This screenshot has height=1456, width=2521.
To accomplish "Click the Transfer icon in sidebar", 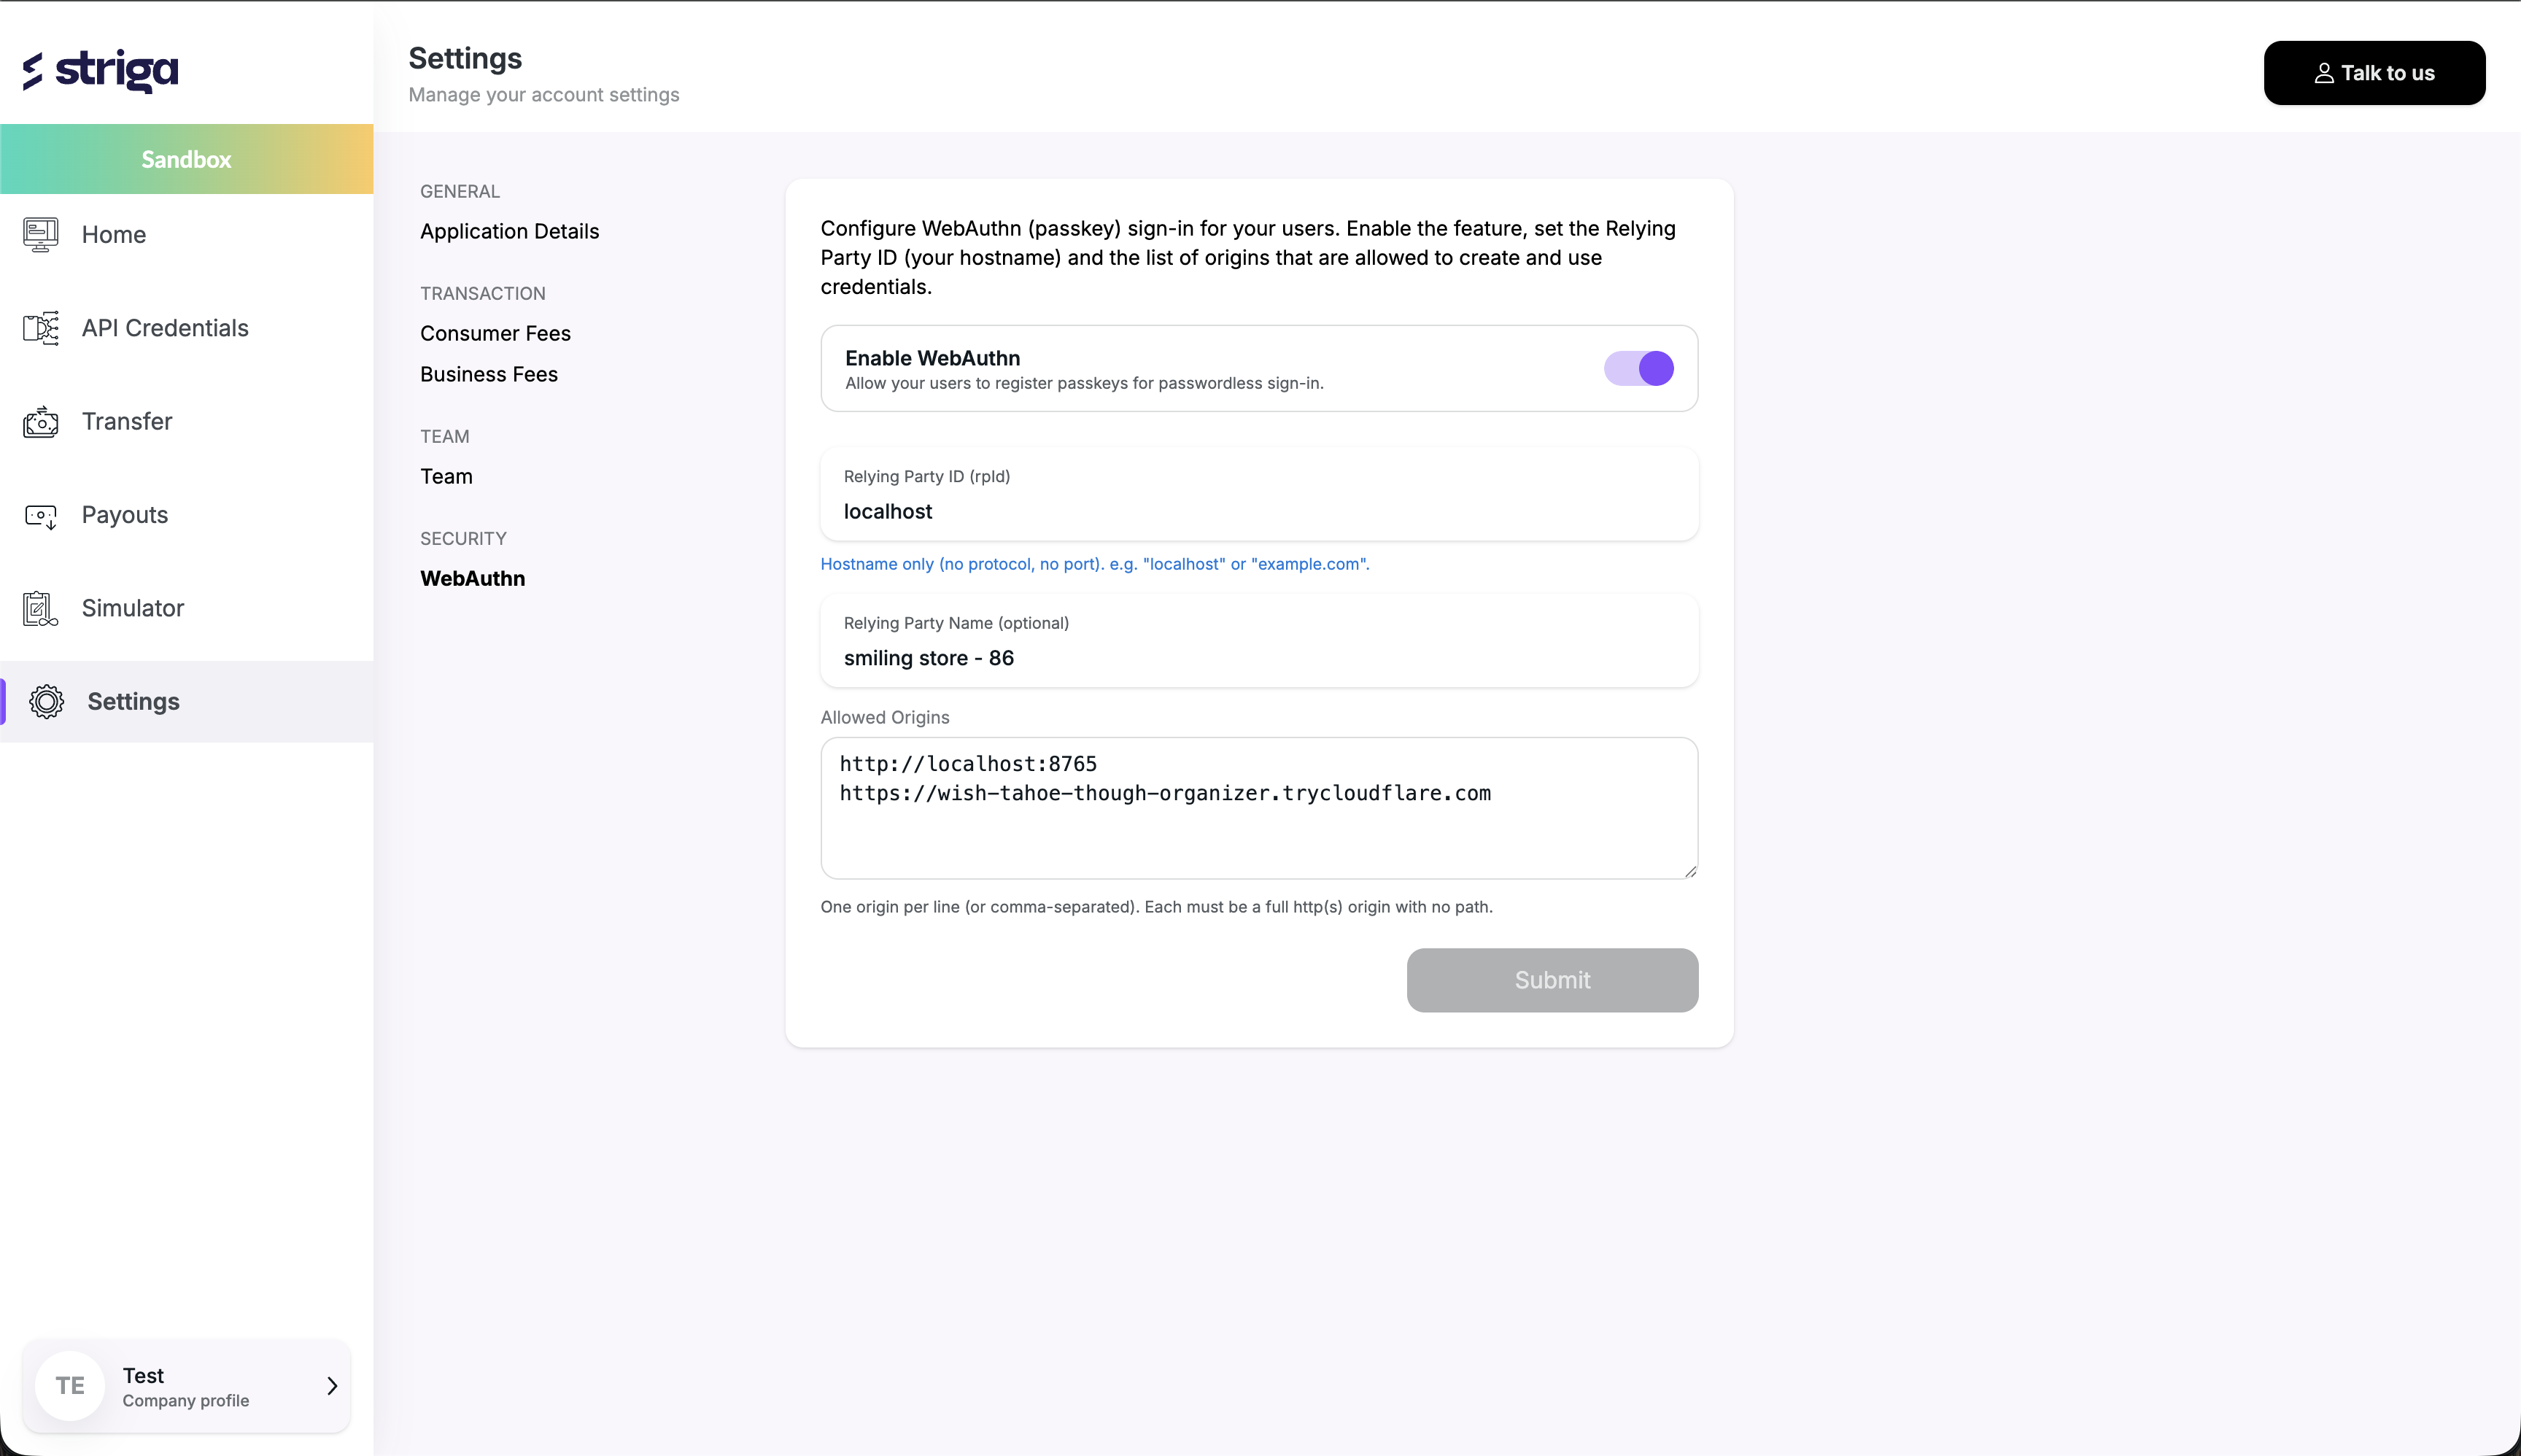I will click(41, 422).
